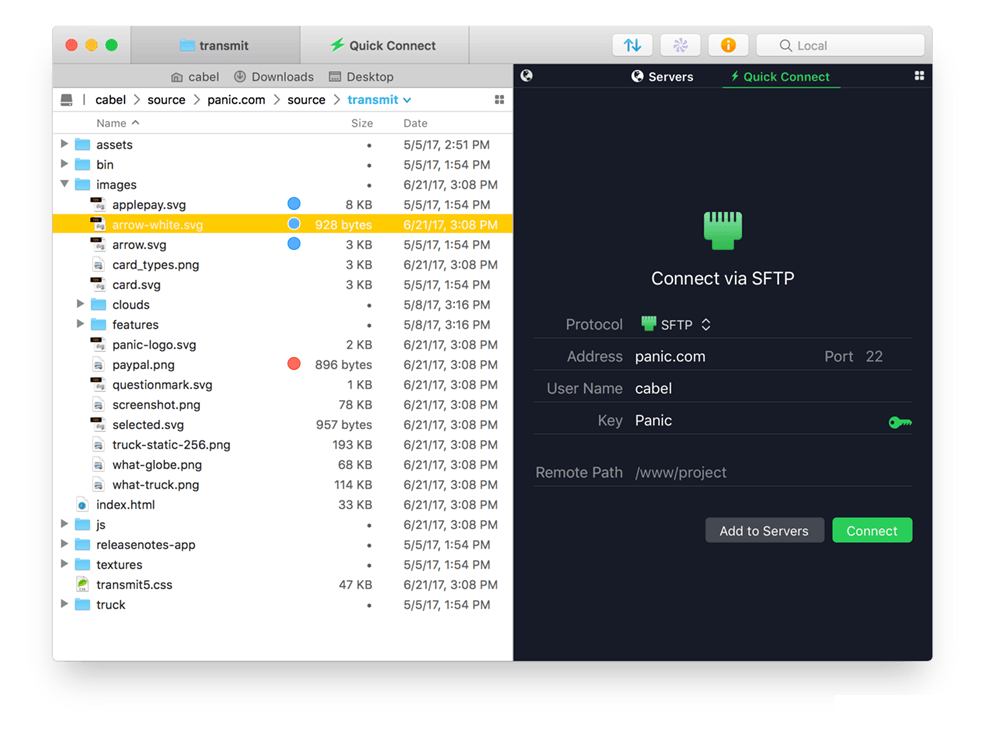Screen dimensions: 985x735
Task: Click blue tag dot on arrow.svg
Action: click(293, 244)
